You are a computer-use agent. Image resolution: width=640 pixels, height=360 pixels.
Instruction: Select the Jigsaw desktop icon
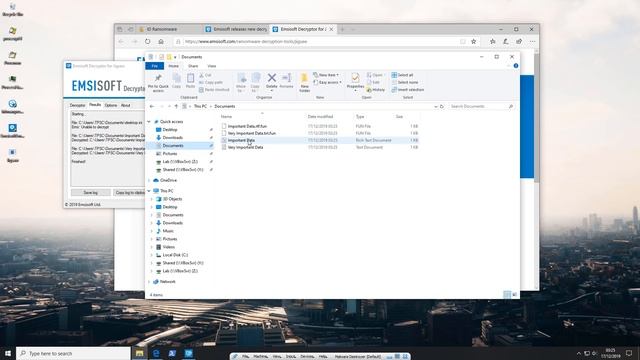click(x=13, y=156)
